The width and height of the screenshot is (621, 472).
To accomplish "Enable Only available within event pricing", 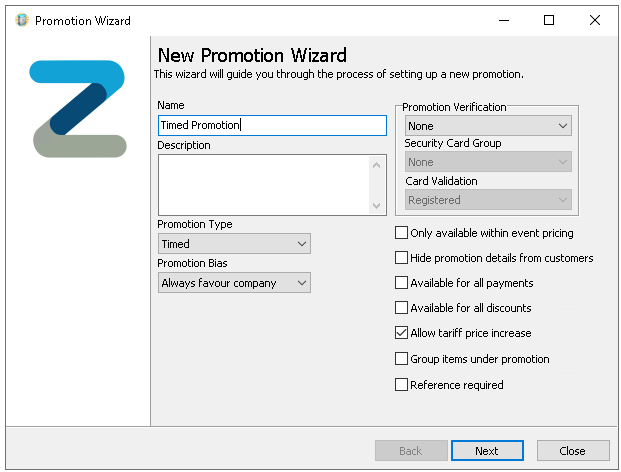I will tap(402, 233).
